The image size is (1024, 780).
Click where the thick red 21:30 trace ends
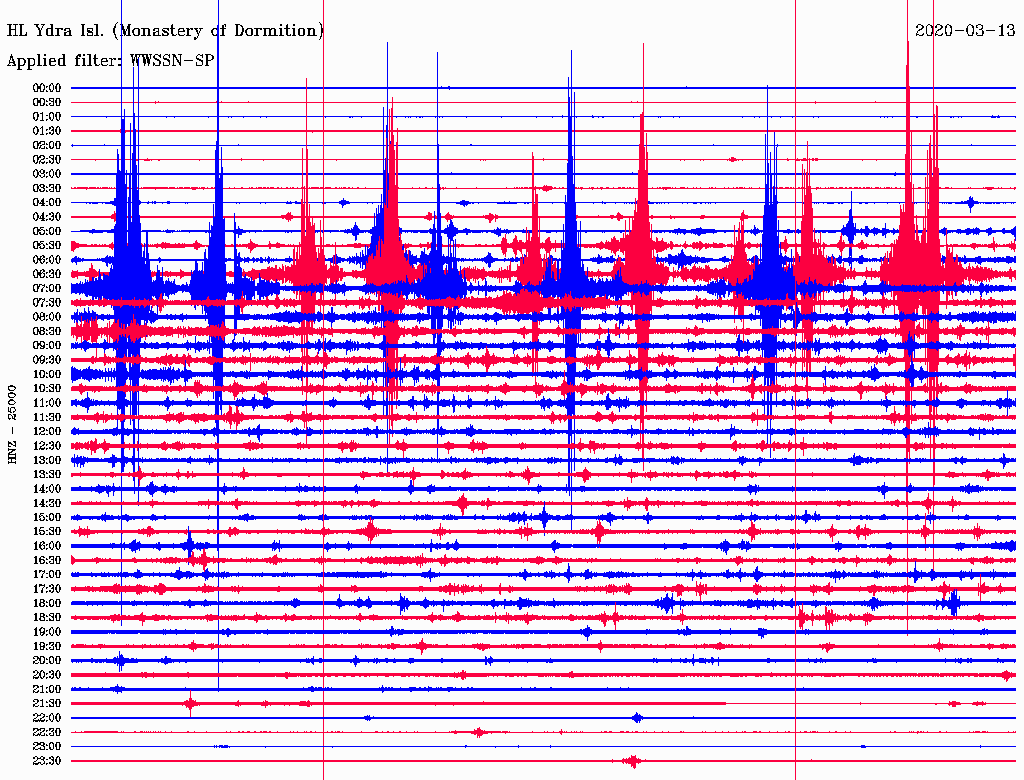tap(725, 704)
